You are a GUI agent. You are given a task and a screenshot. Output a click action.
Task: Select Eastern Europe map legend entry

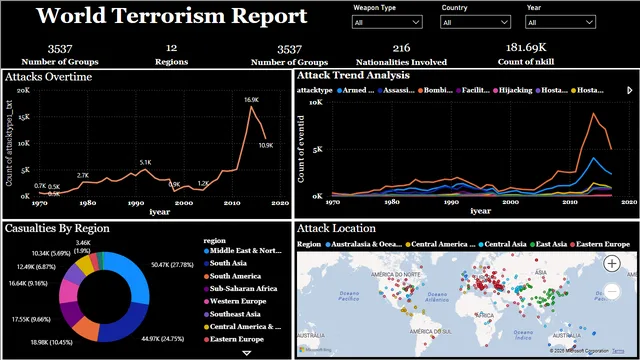(600, 244)
